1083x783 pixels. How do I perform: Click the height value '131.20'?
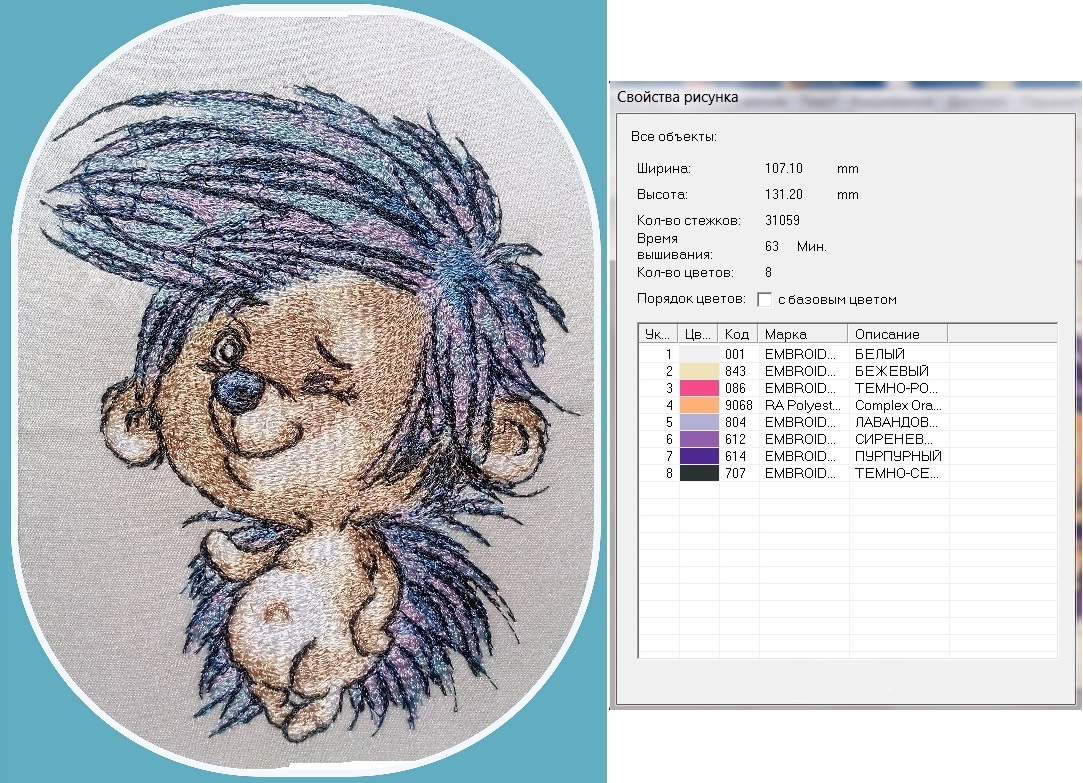tap(783, 195)
